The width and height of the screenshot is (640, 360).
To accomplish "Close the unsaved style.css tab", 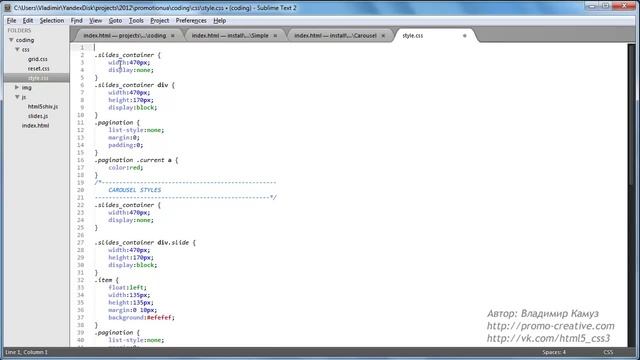I will tap(464, 36).
